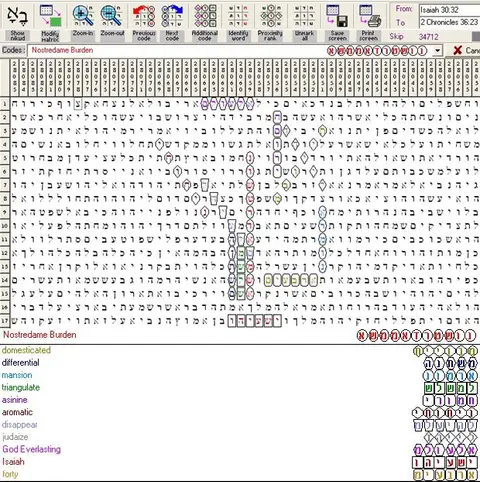480x482 pixels.
Task: Click the Zoom-in magnifier icon
Action: click(x=83, y=16)
